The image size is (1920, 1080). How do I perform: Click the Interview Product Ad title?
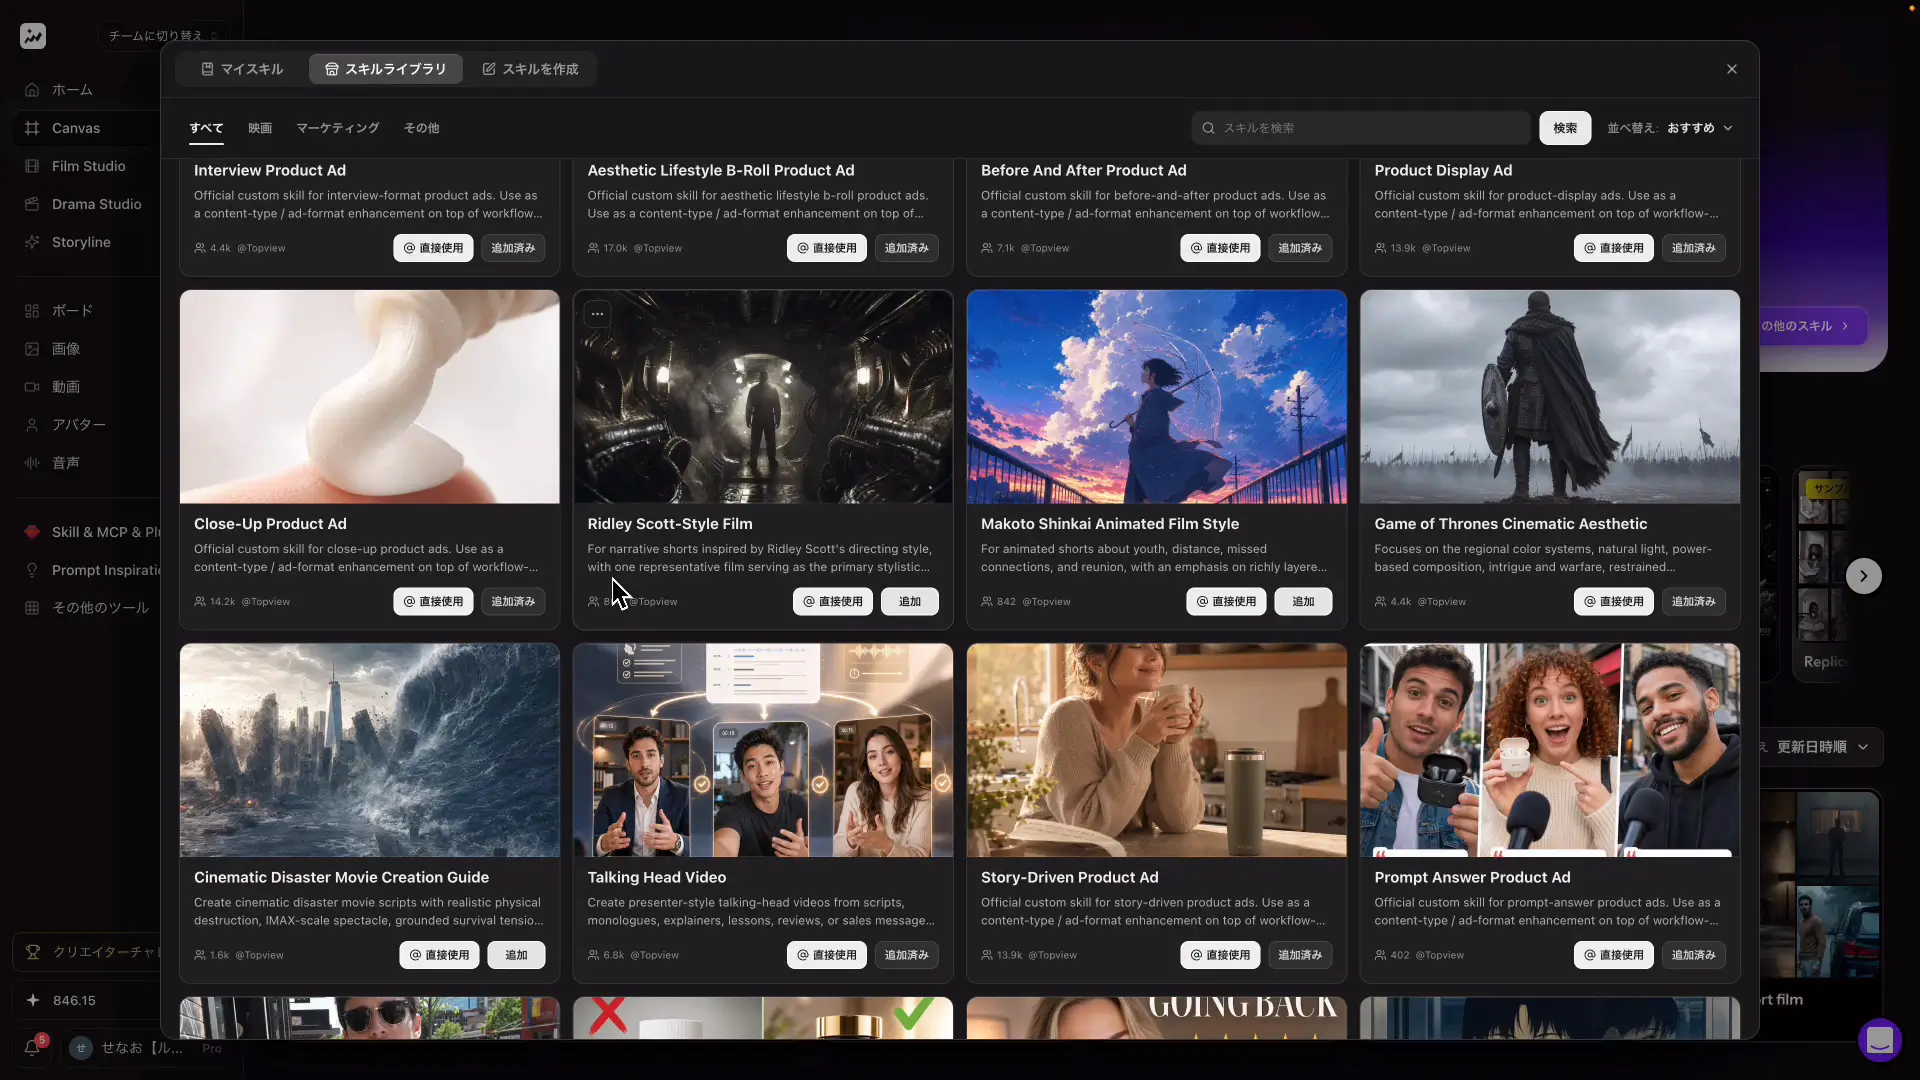tap(270, 171)
